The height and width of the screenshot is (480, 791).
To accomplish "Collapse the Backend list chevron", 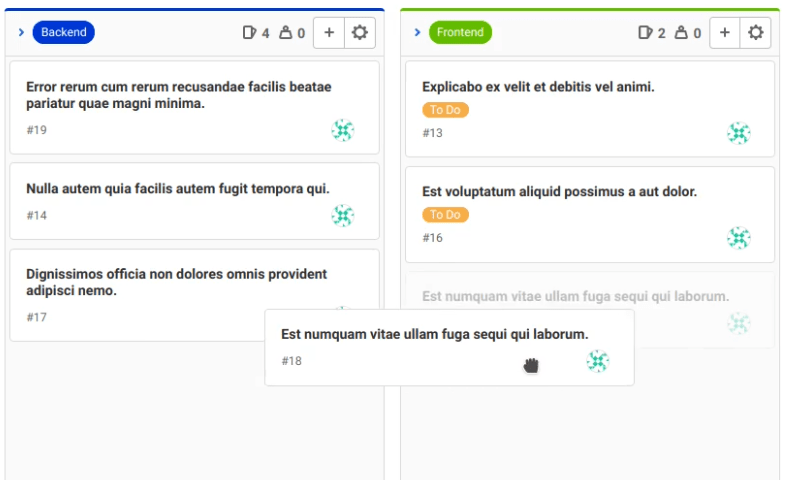I will click(21, 33).
